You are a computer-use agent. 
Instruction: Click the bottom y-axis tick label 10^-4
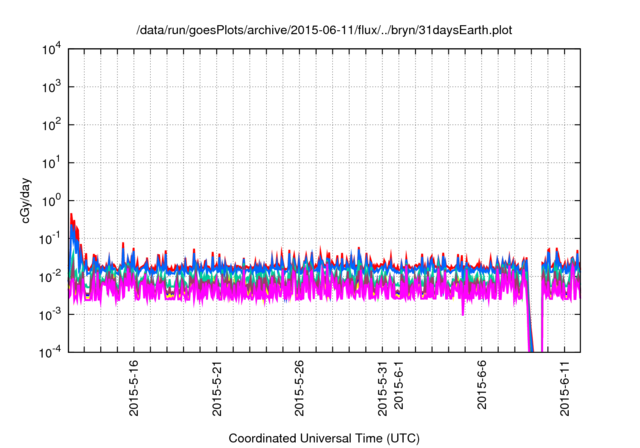pos(49,353)
